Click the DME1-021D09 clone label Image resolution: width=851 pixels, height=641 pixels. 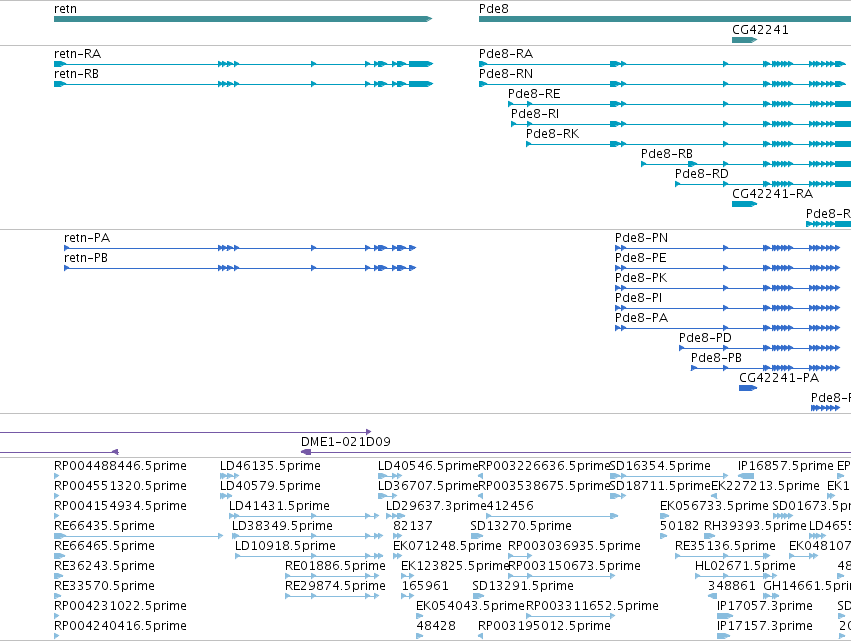tap(346, 442)
